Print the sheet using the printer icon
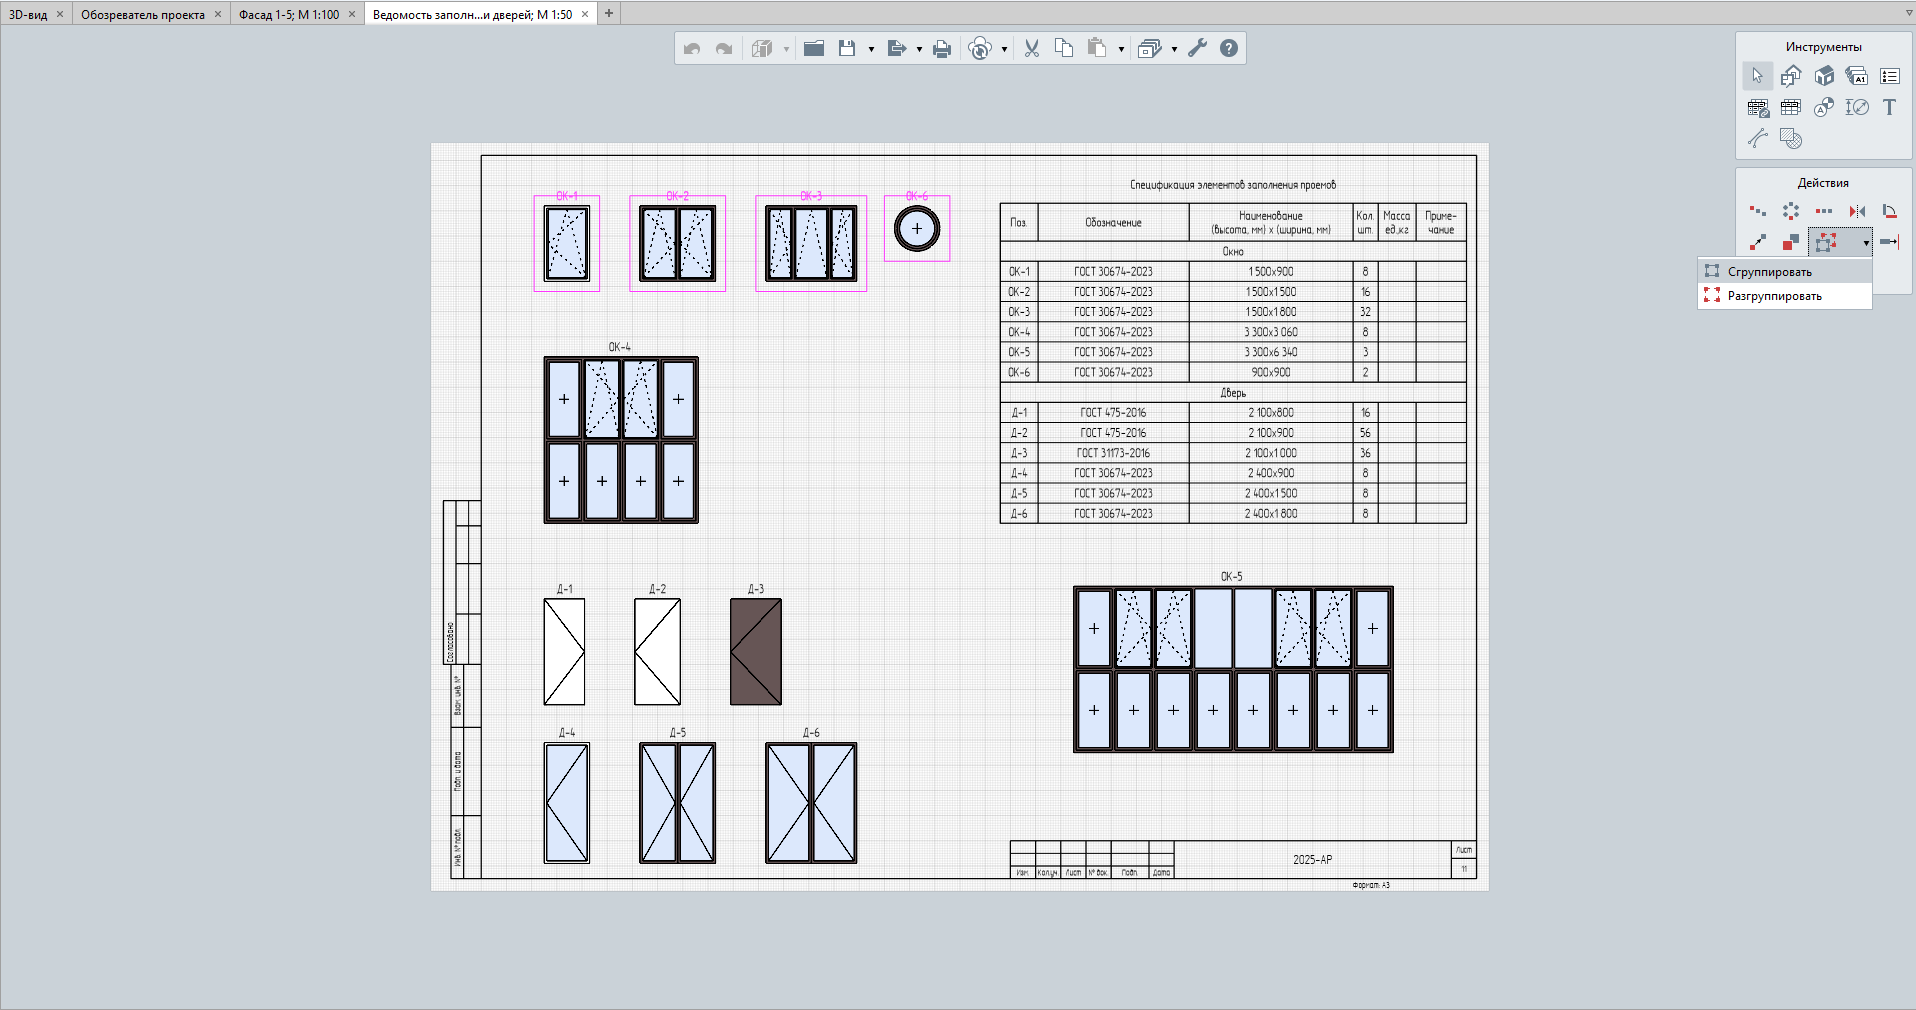Viewport: 1916px width, 1010px height. 942,48
